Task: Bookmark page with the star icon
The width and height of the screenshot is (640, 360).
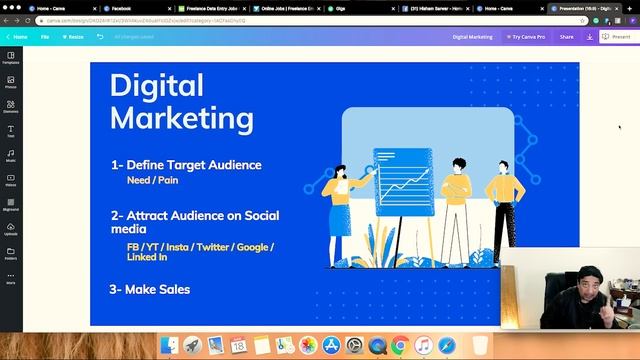Action: coord(582,20)
